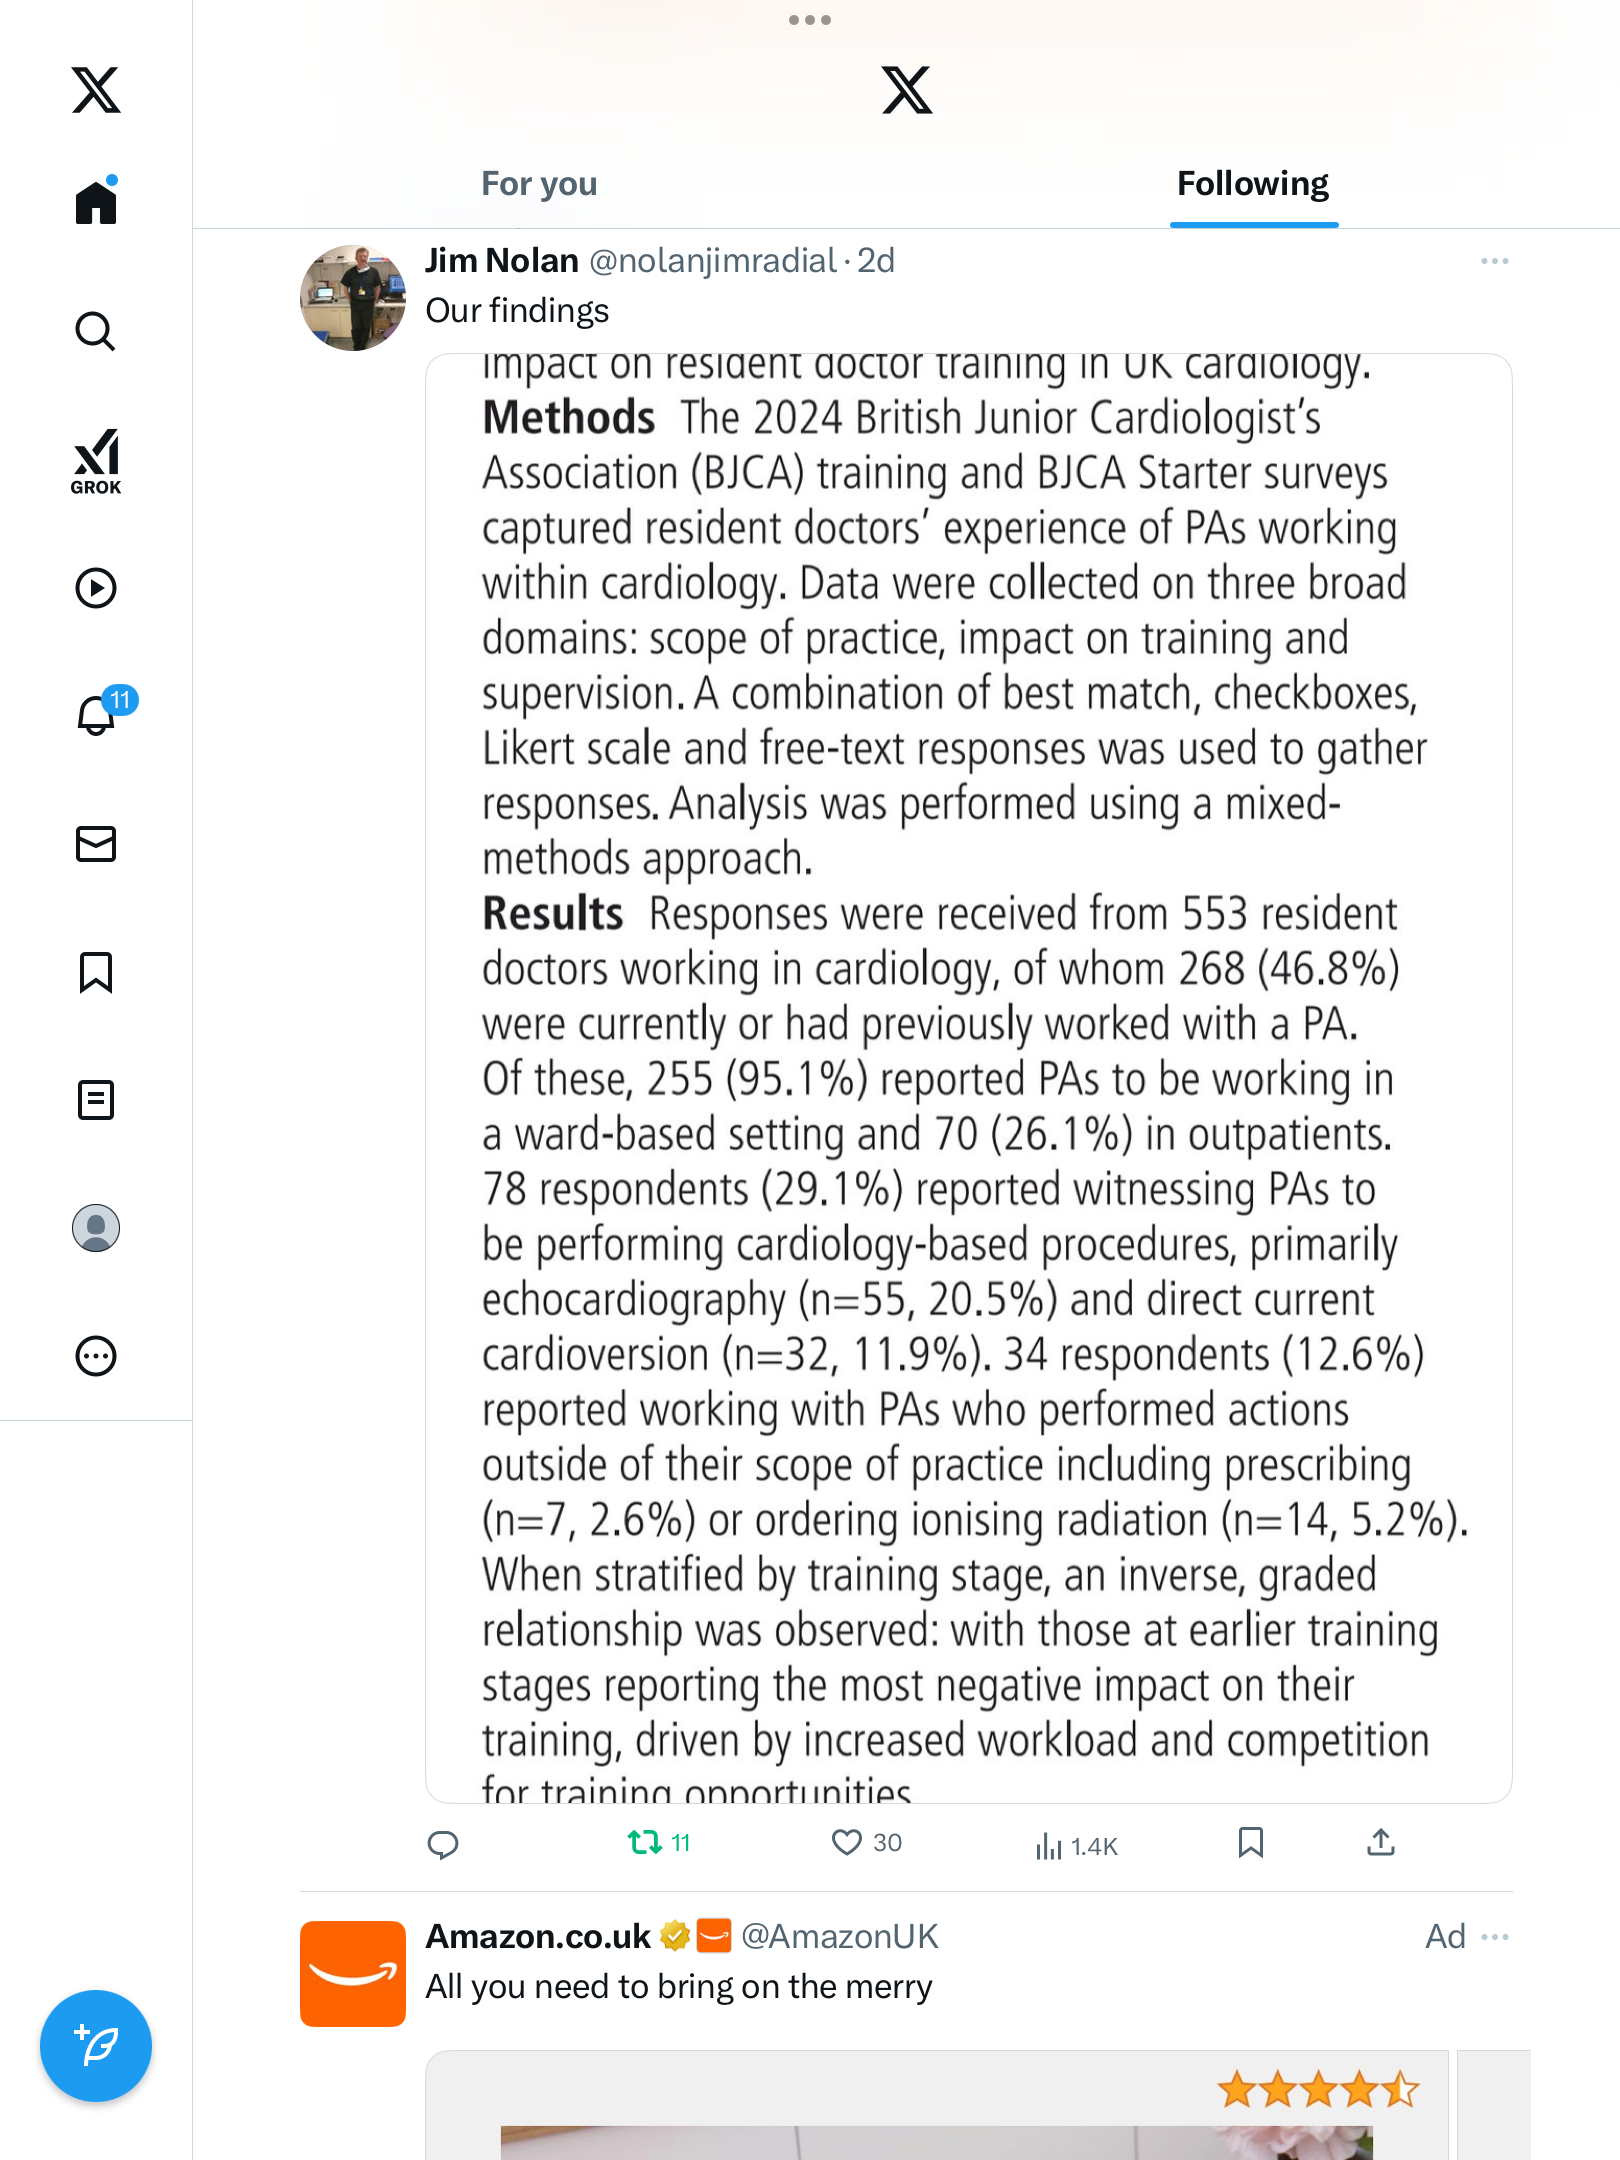Select the Following tab
This screenshot has width=1620, height=2160.
coord(1253,184)
